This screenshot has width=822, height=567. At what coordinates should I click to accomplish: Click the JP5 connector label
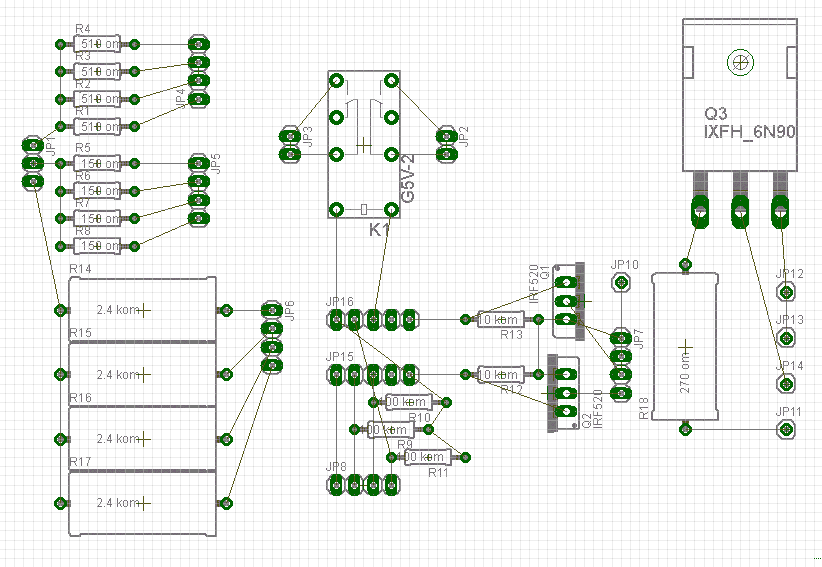215,163
